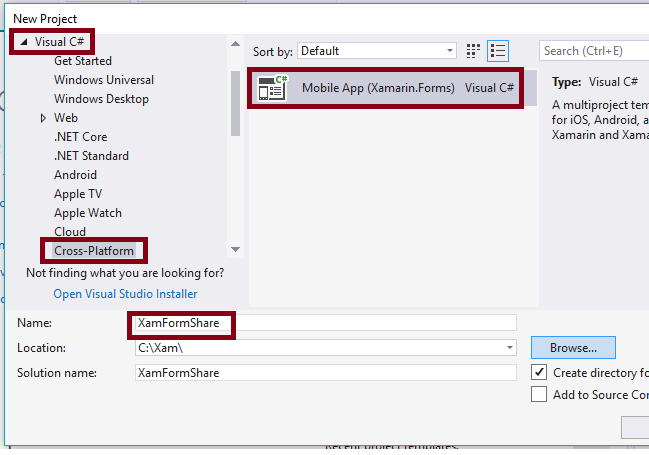
Task: Tick Create directory for solution checkbox
Action: (539, 372)
